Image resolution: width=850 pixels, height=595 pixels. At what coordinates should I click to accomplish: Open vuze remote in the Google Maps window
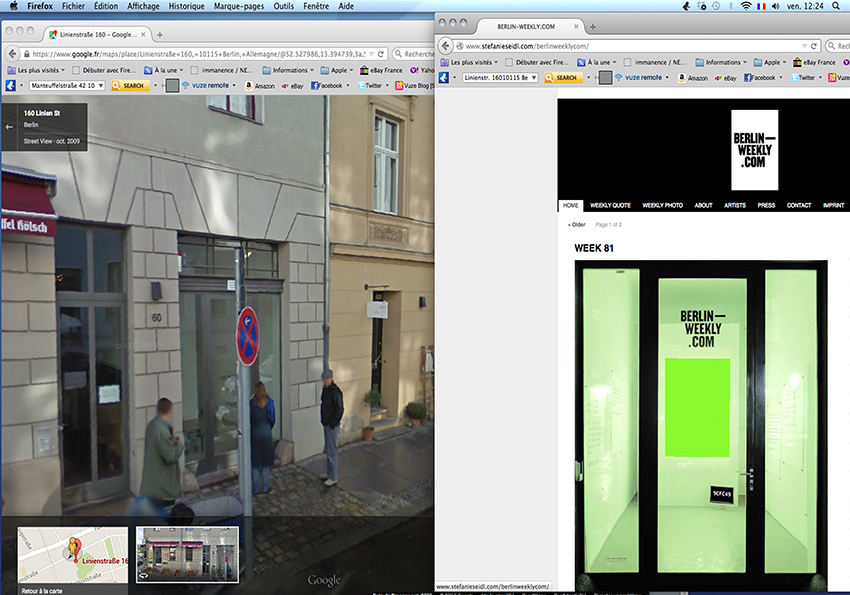point(205,86)
